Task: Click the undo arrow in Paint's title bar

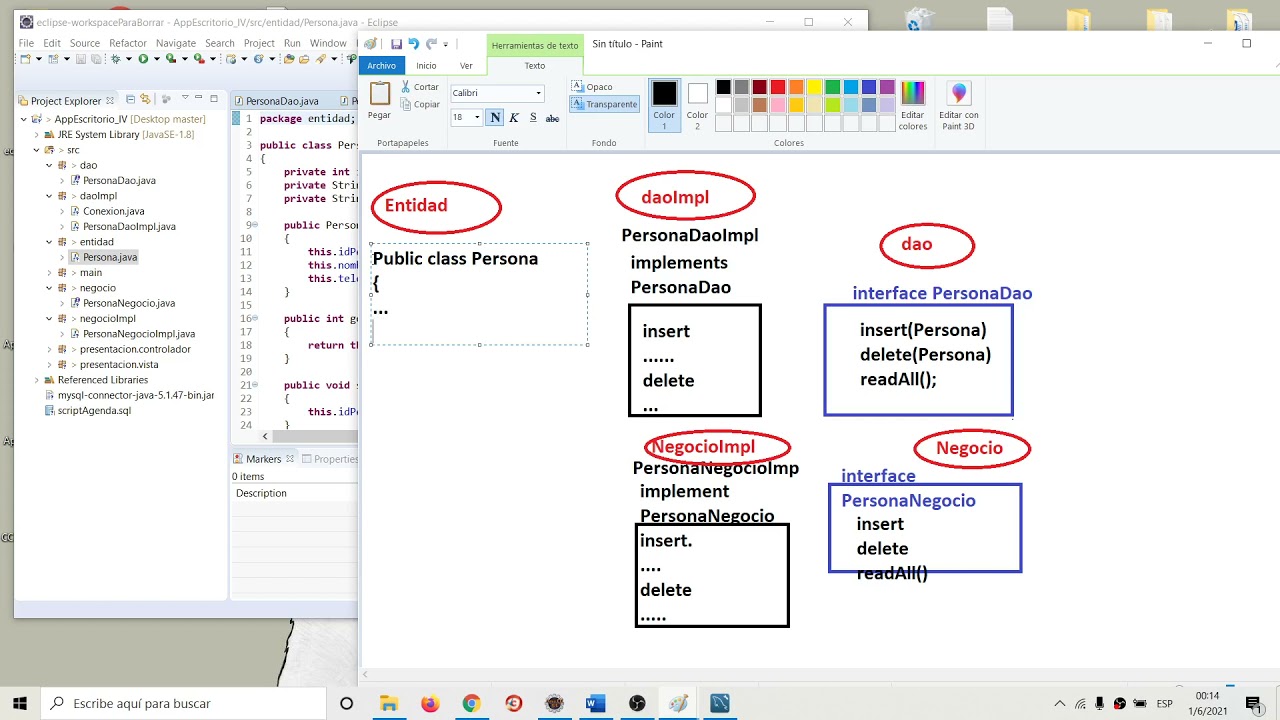Action: pyautogui.click(x=413, y=44)
